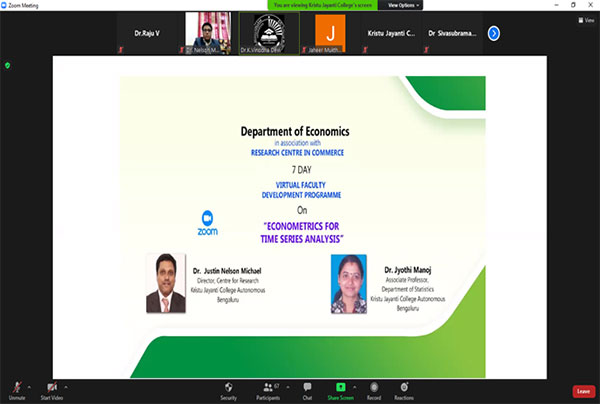Select Nelson M participant video thumbnail
This screenshot has height=404, width=600.
coord(208,33)
